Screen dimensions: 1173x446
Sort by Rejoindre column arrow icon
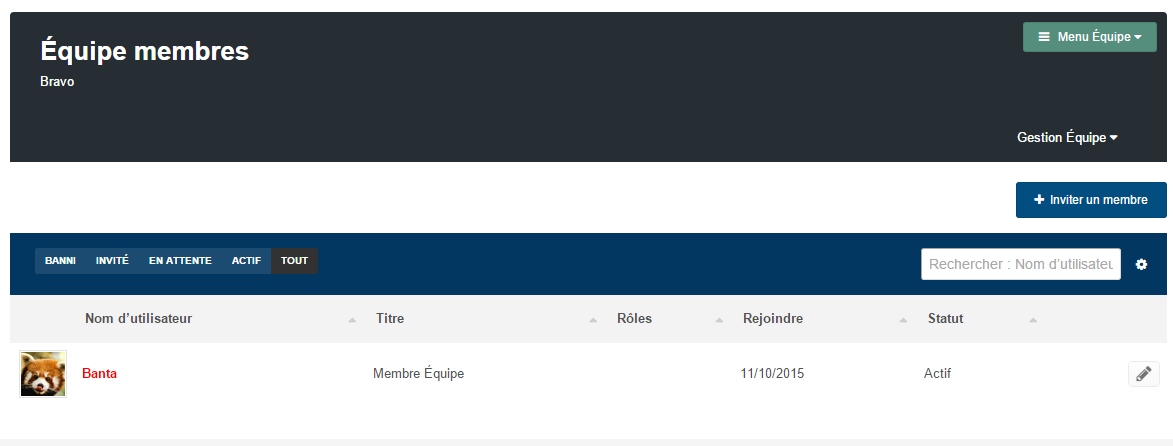903,320
